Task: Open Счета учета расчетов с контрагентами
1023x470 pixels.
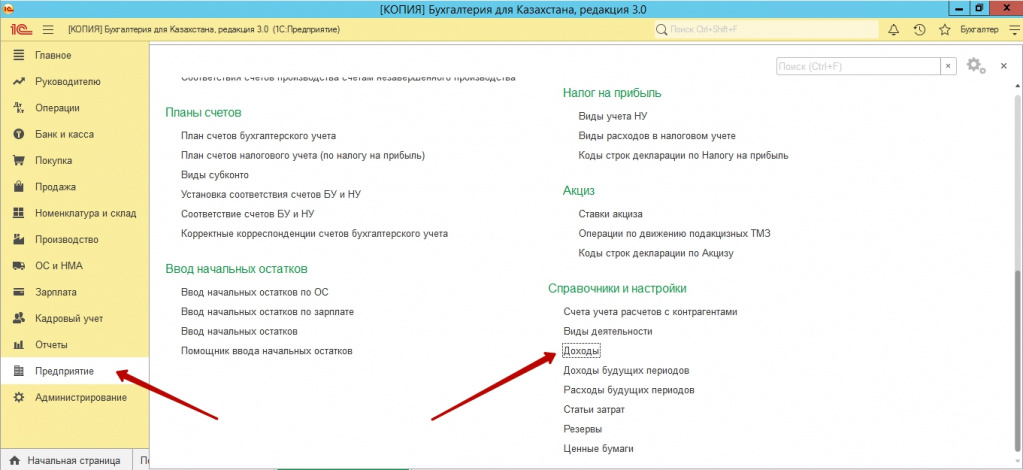Action: 650,312
